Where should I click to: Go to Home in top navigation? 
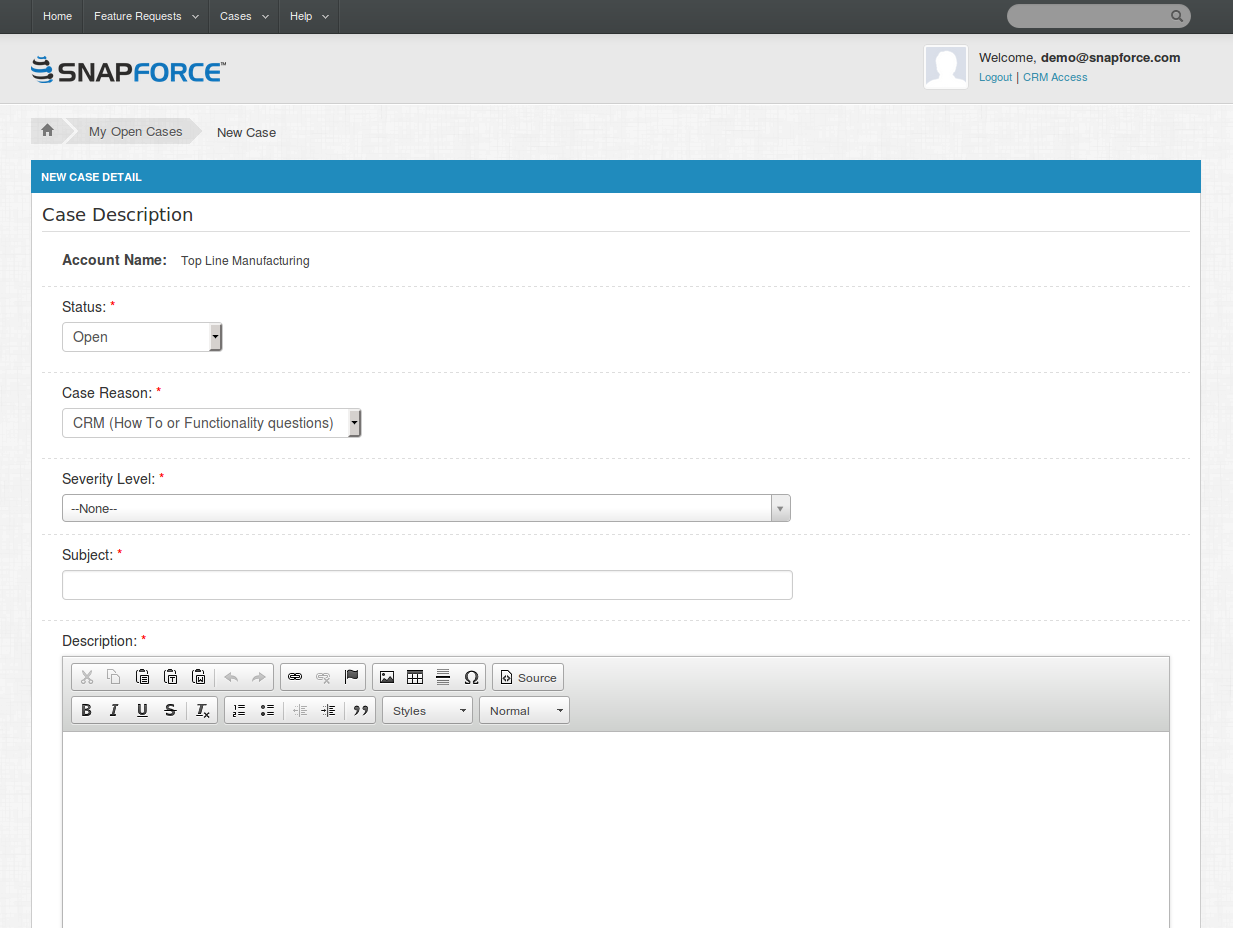pos(58,16)
